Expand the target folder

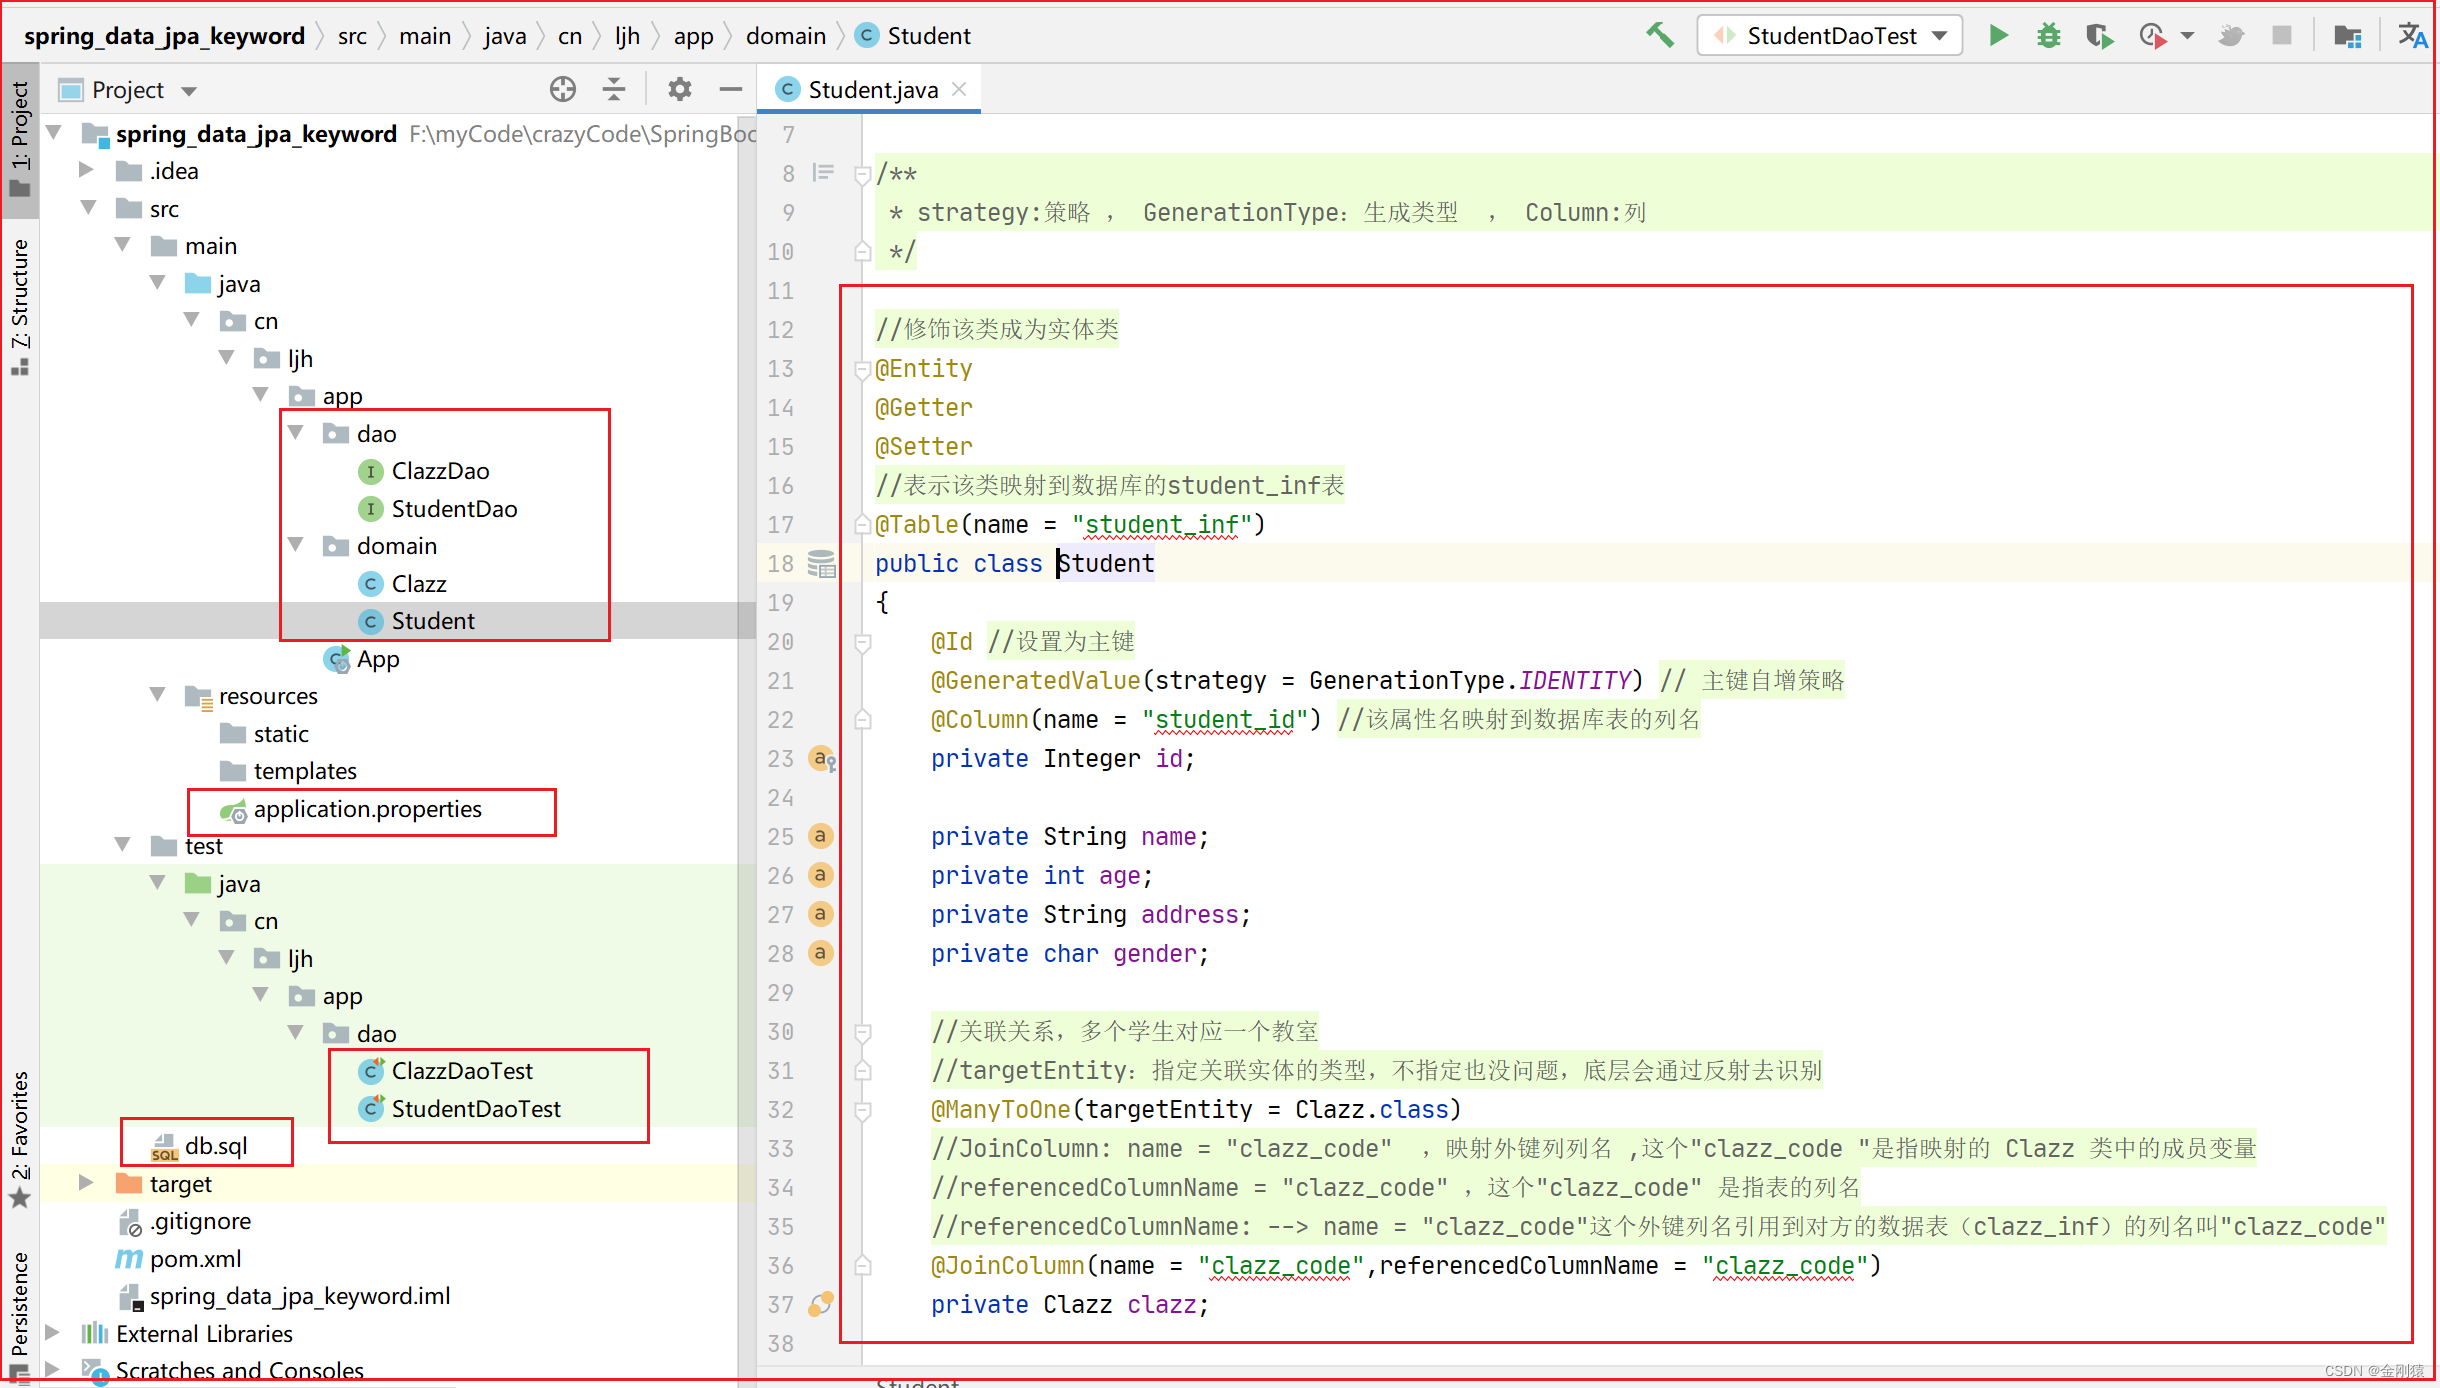coord(87,1183)
